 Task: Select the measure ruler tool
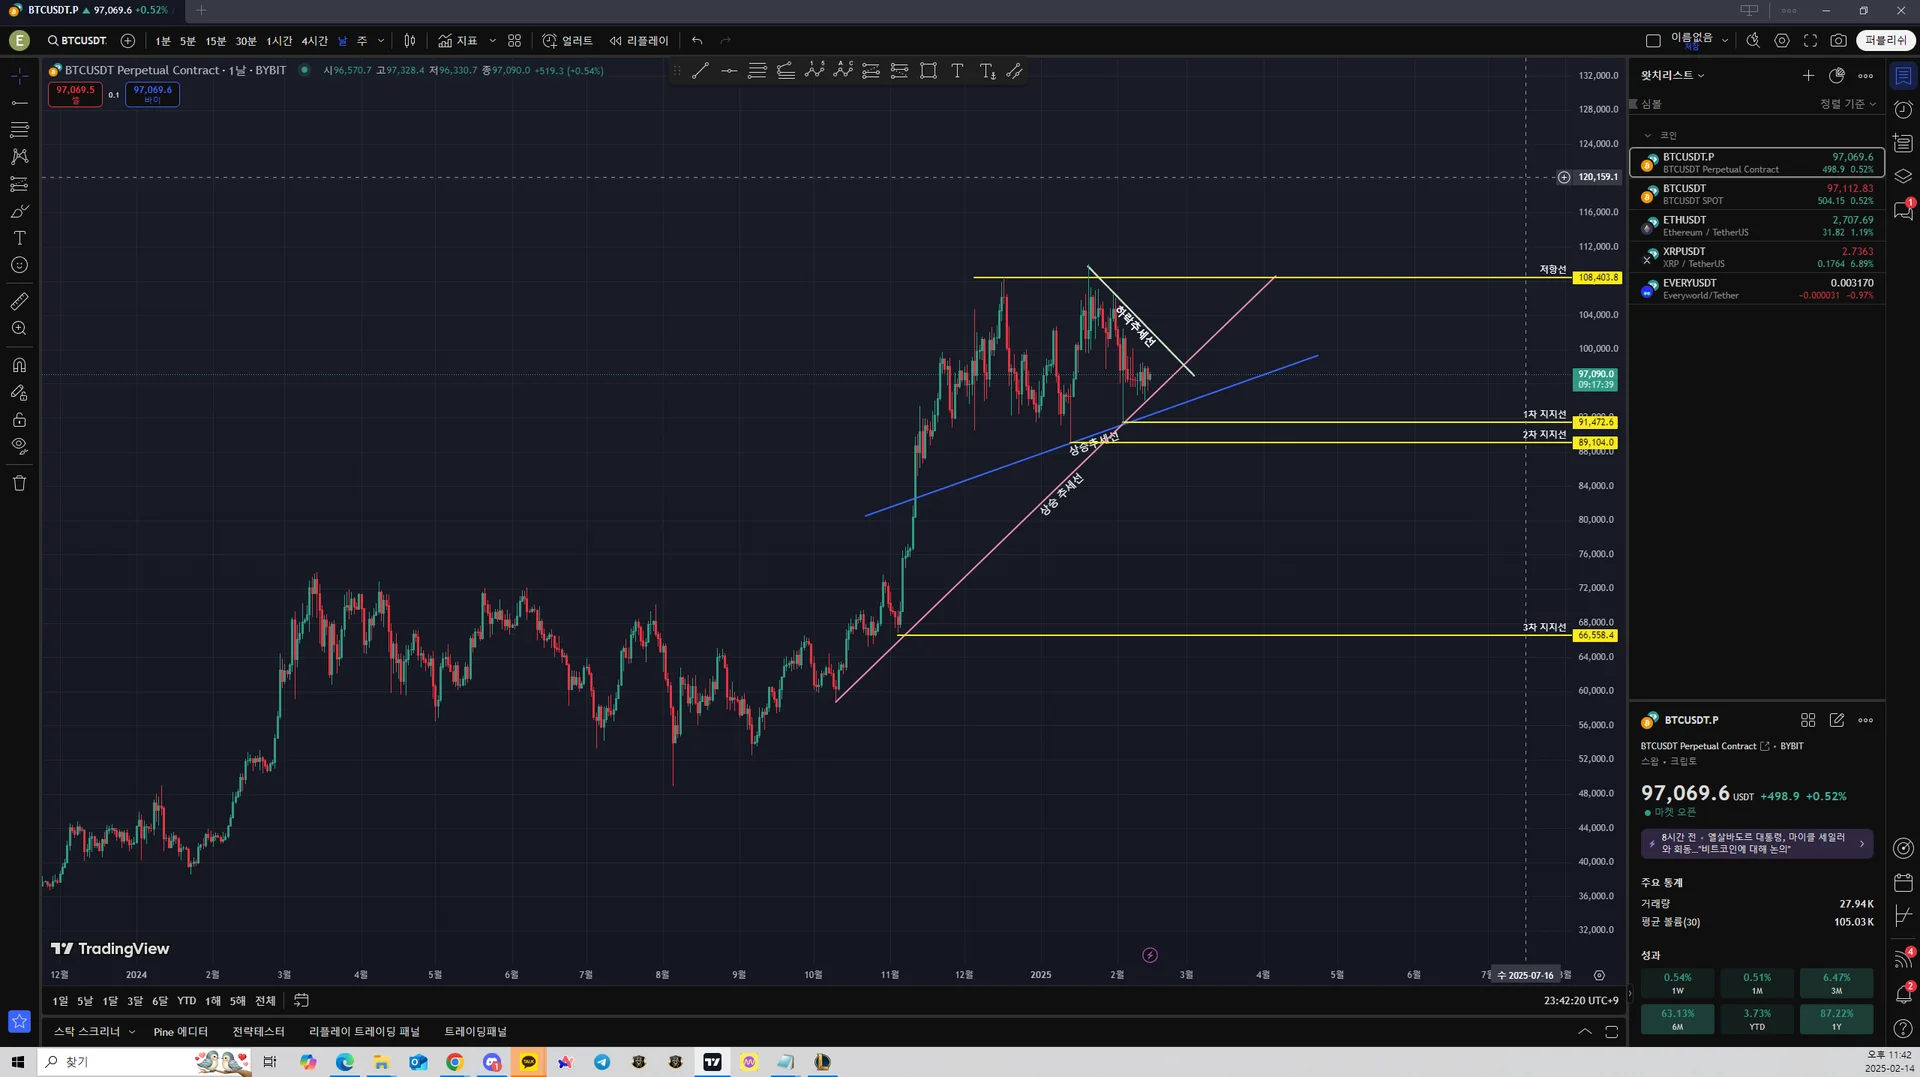[x=19, y=301]
